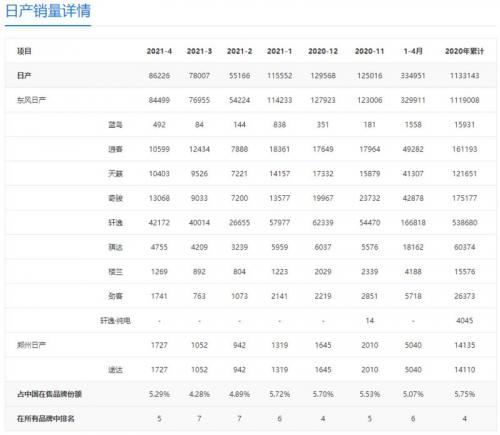Select the 1133143 cumulative value
Image resolution: width=500 pixels, height=435 pixels.
tap(465, 76)
